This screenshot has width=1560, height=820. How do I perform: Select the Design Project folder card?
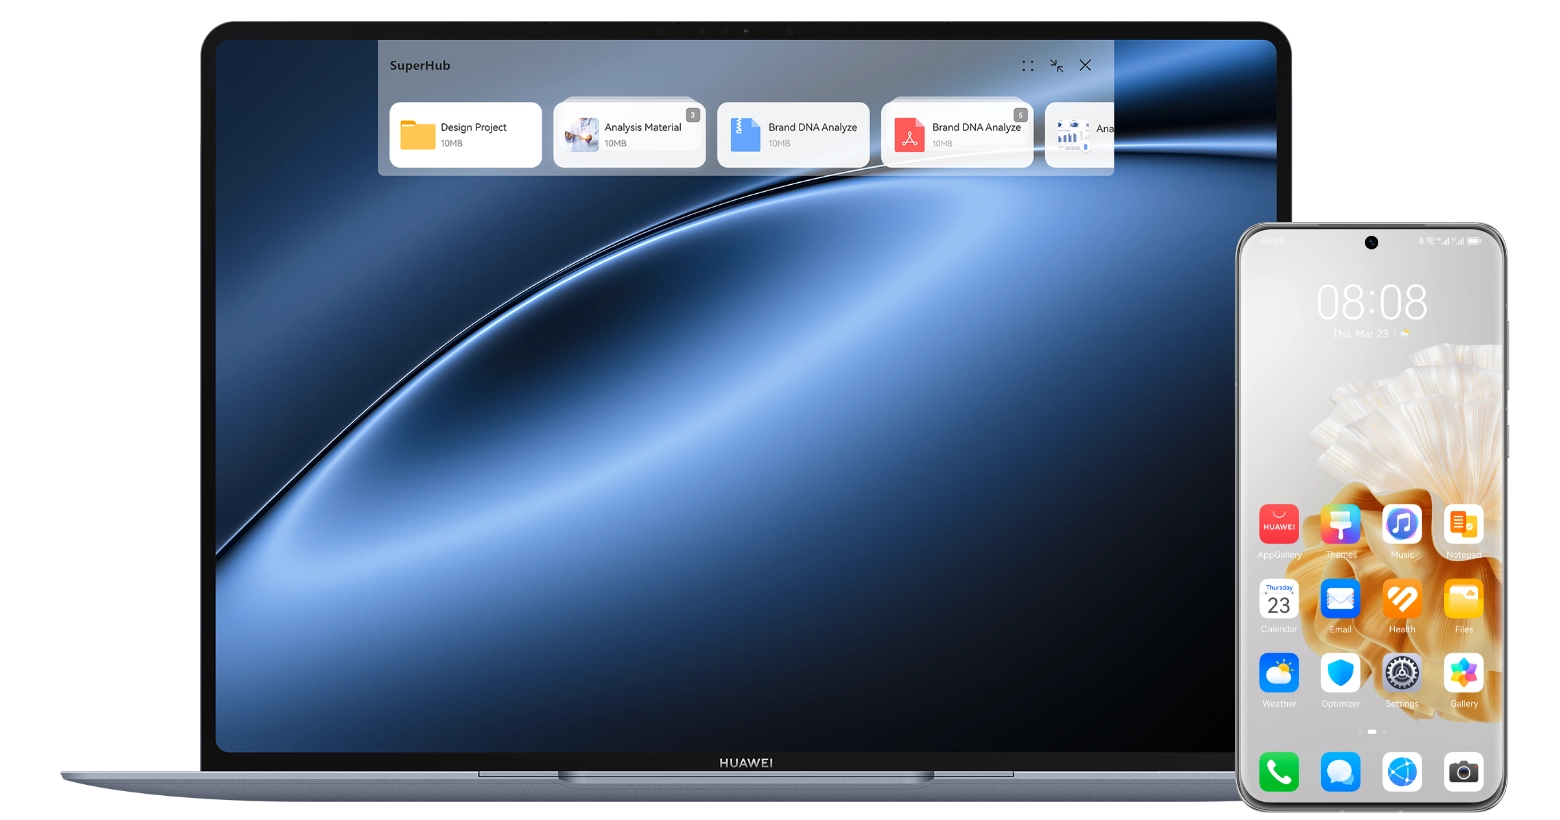465,135
